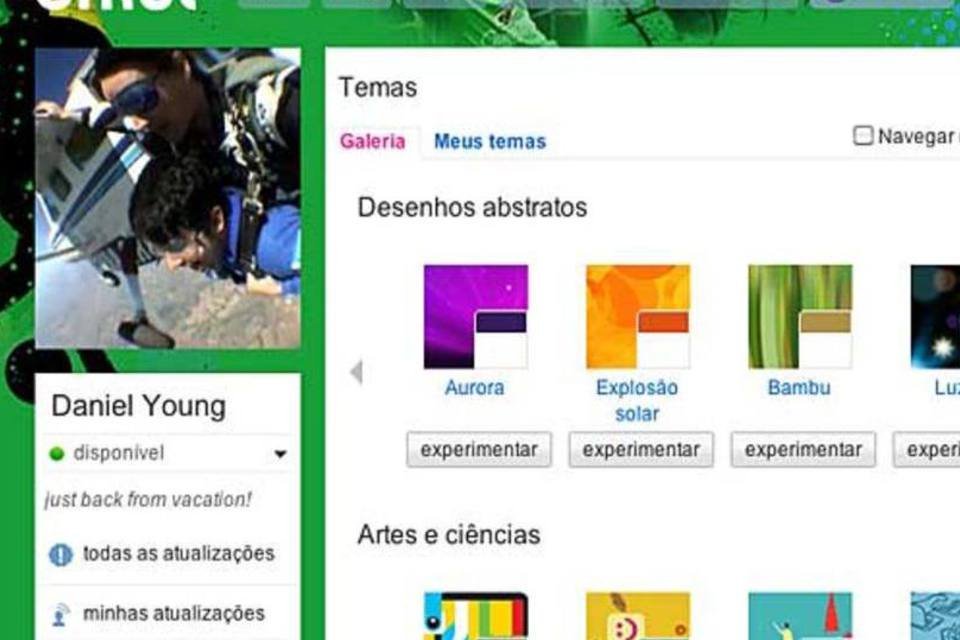The width and height of the screenshot is (960, 640).
Task: Click the 'Temas' page title
Action: [378, 88]
